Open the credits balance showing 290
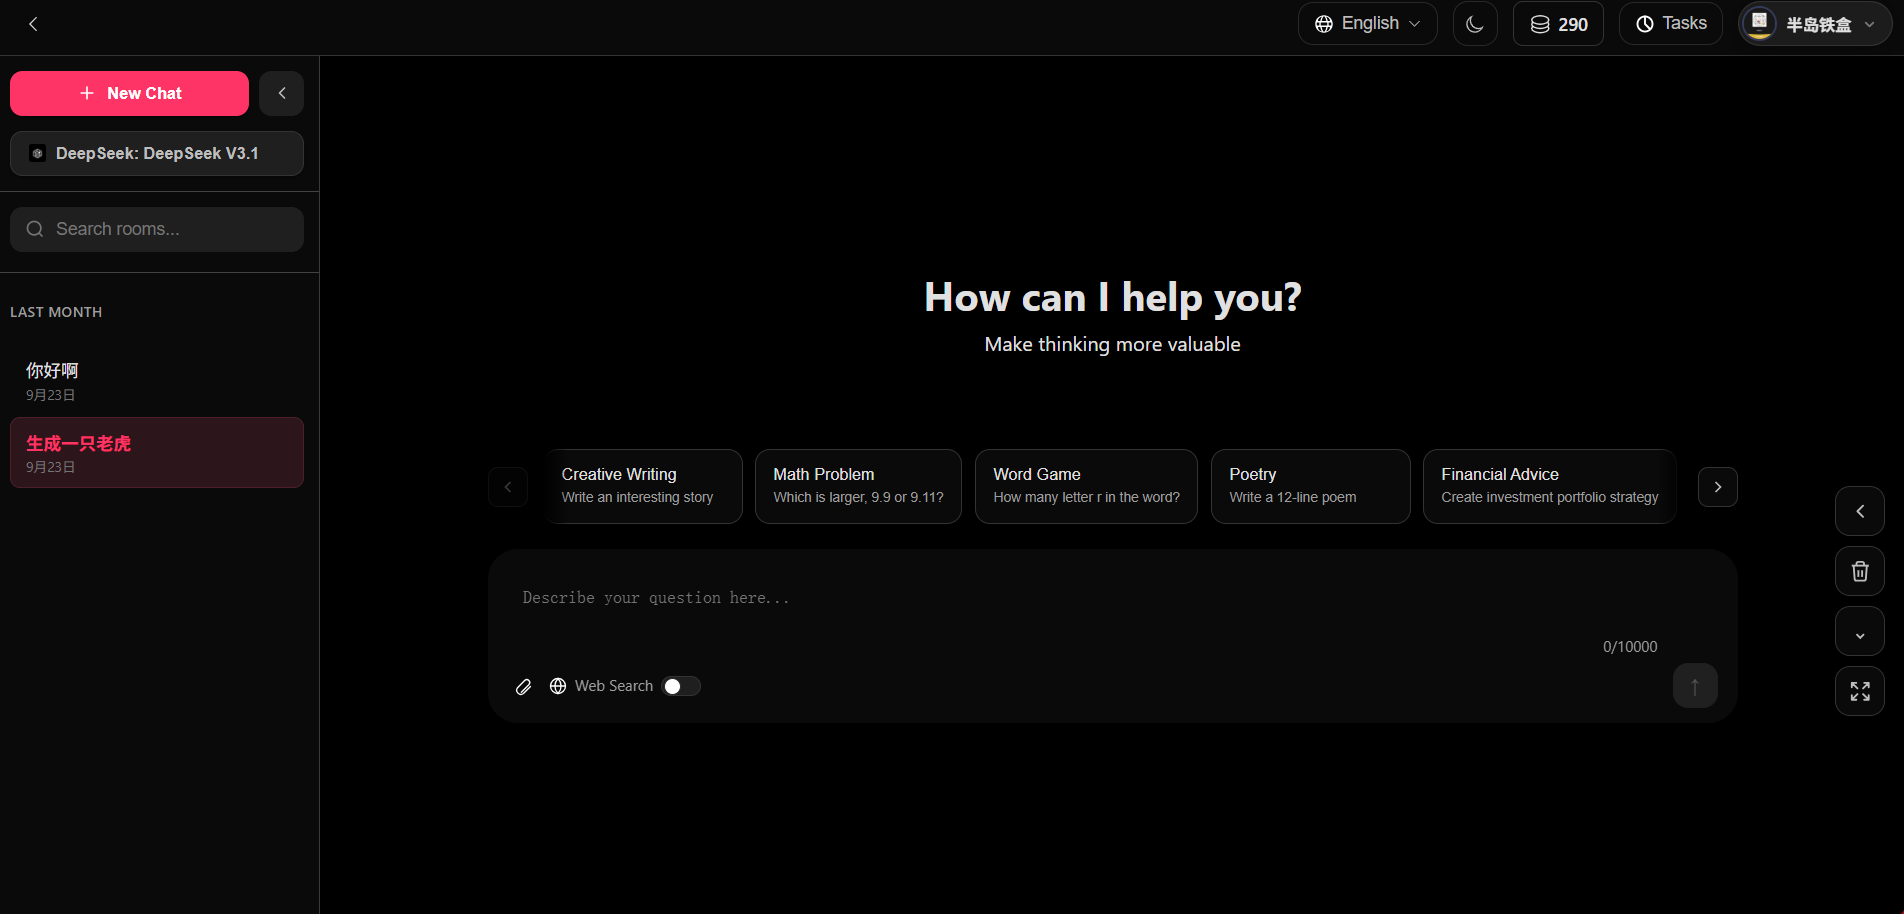1904x914 pixels. (x=1557, y=24)
